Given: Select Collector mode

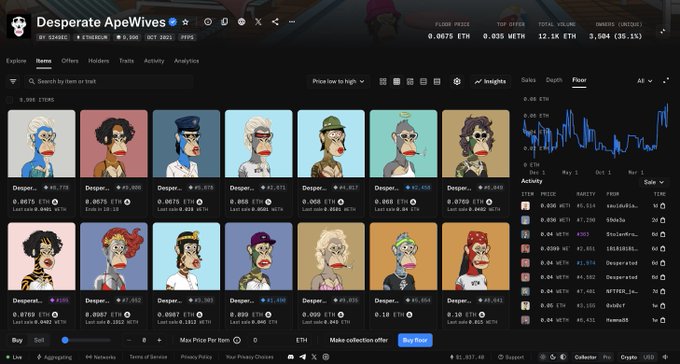Looking at the screenshot, I should click(585, 357).
